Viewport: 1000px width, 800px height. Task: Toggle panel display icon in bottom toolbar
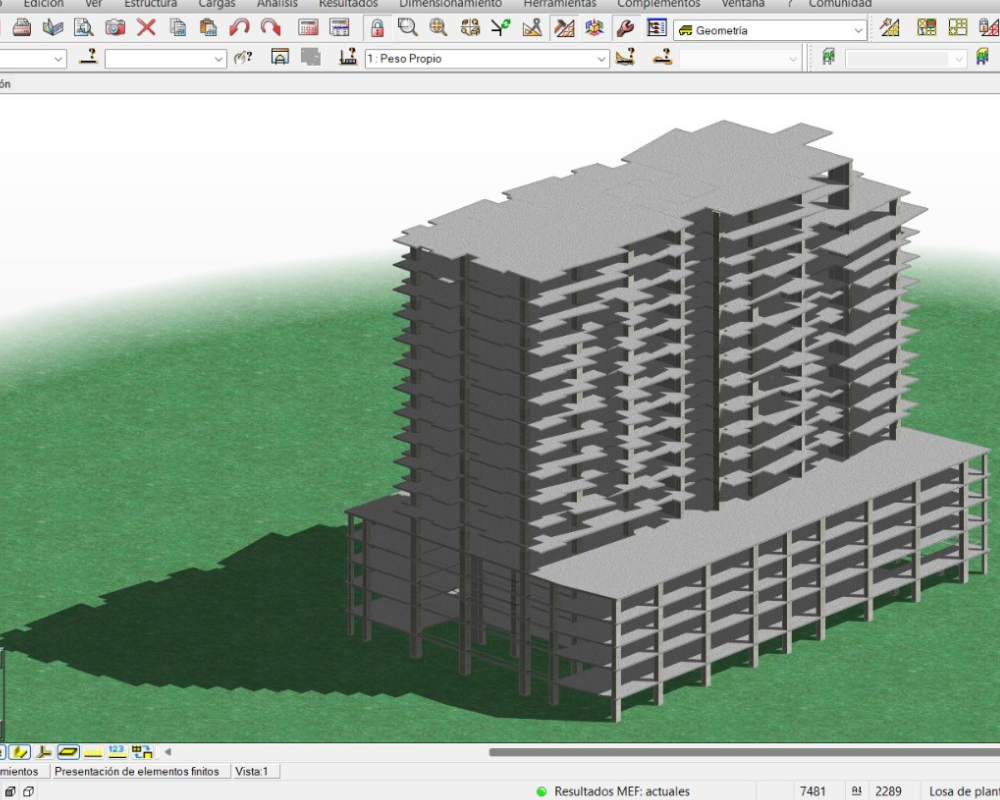tap(68, 751)
